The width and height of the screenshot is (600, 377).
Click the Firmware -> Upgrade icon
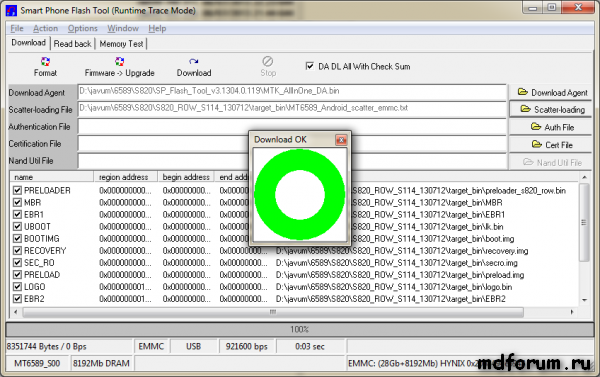click(119, 62)
